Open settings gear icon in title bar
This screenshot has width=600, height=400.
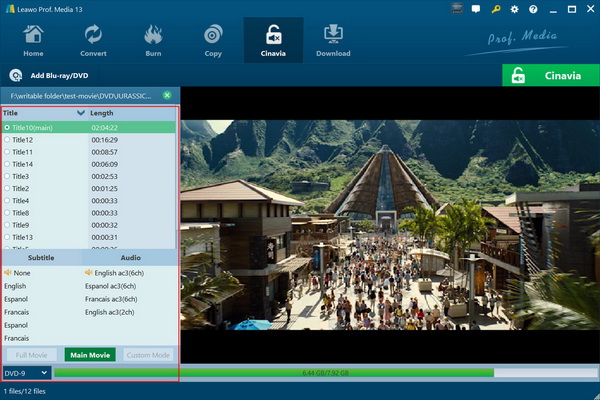click(x=514, y=9)
